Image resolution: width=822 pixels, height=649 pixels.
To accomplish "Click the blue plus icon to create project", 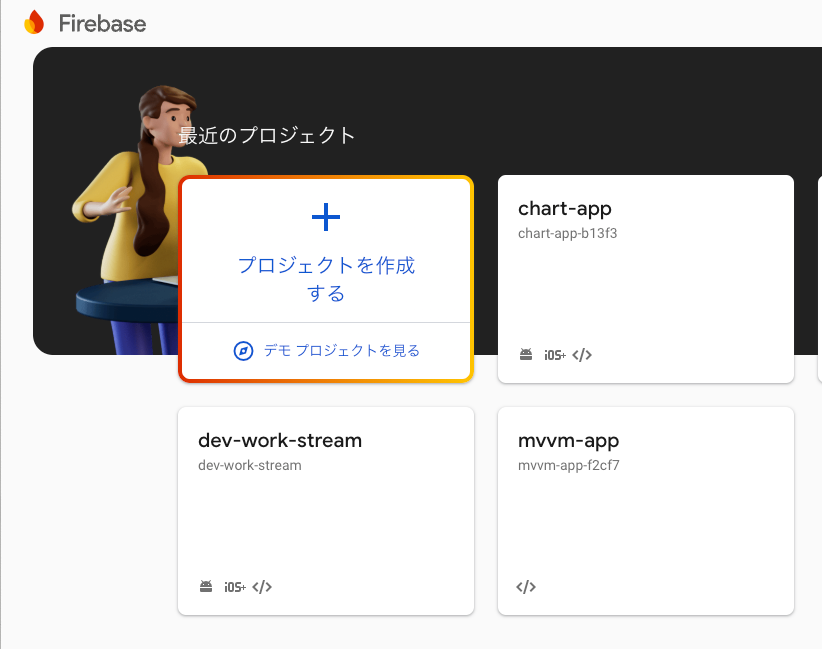I will (x=326, y=217).
